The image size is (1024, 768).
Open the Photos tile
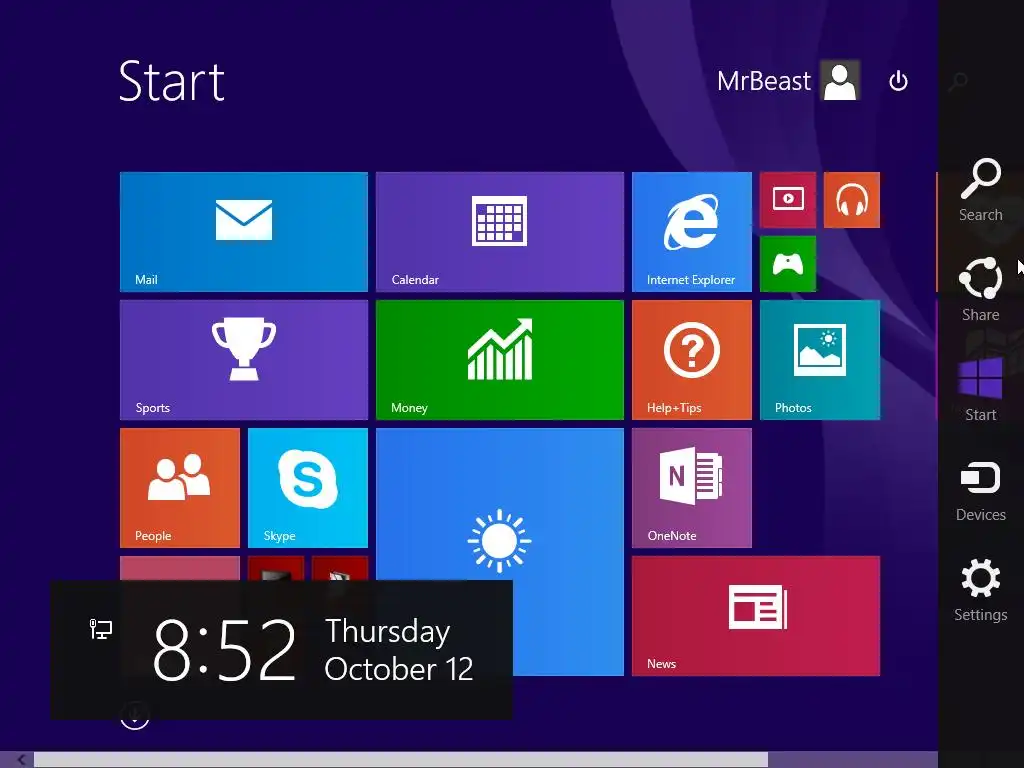coord(820,360)
